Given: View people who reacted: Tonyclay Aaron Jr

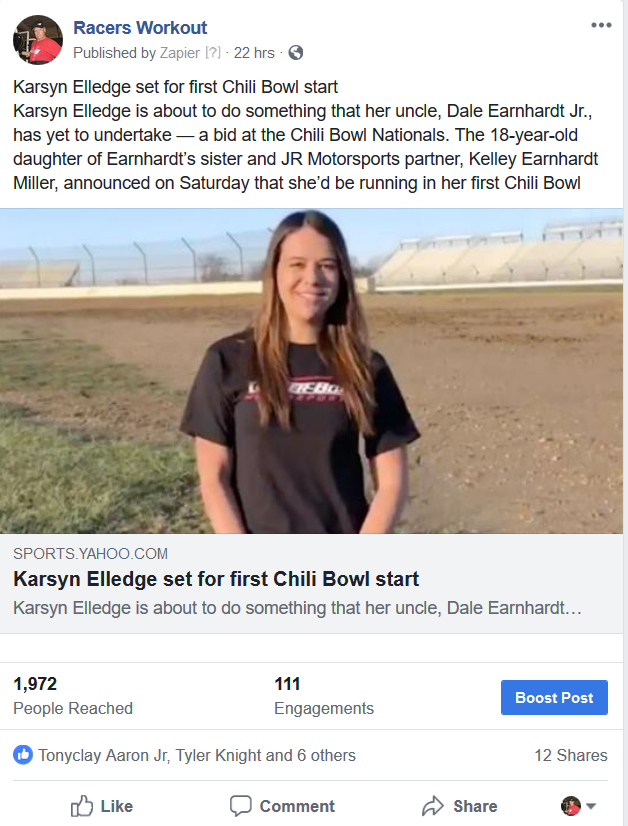Looking at the screenshot, I should click(x=103, y=755).
